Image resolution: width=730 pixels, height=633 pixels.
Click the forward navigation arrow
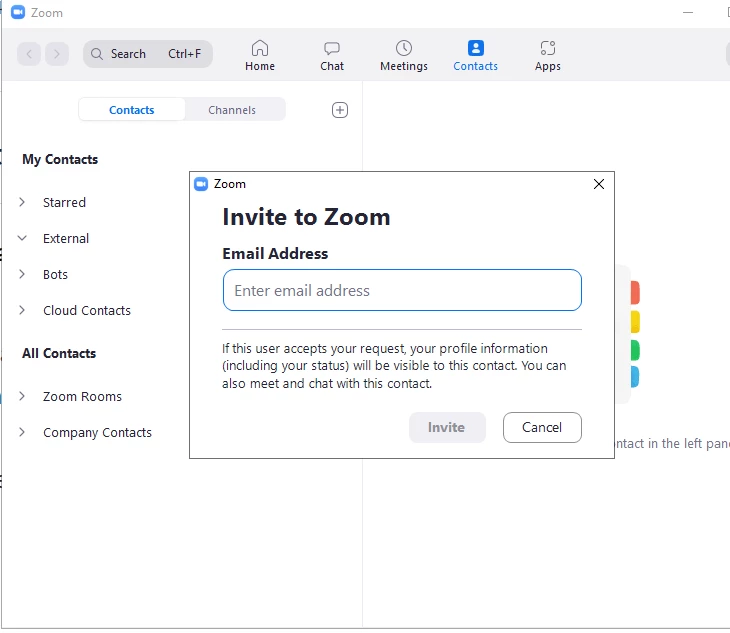(57, 54)
